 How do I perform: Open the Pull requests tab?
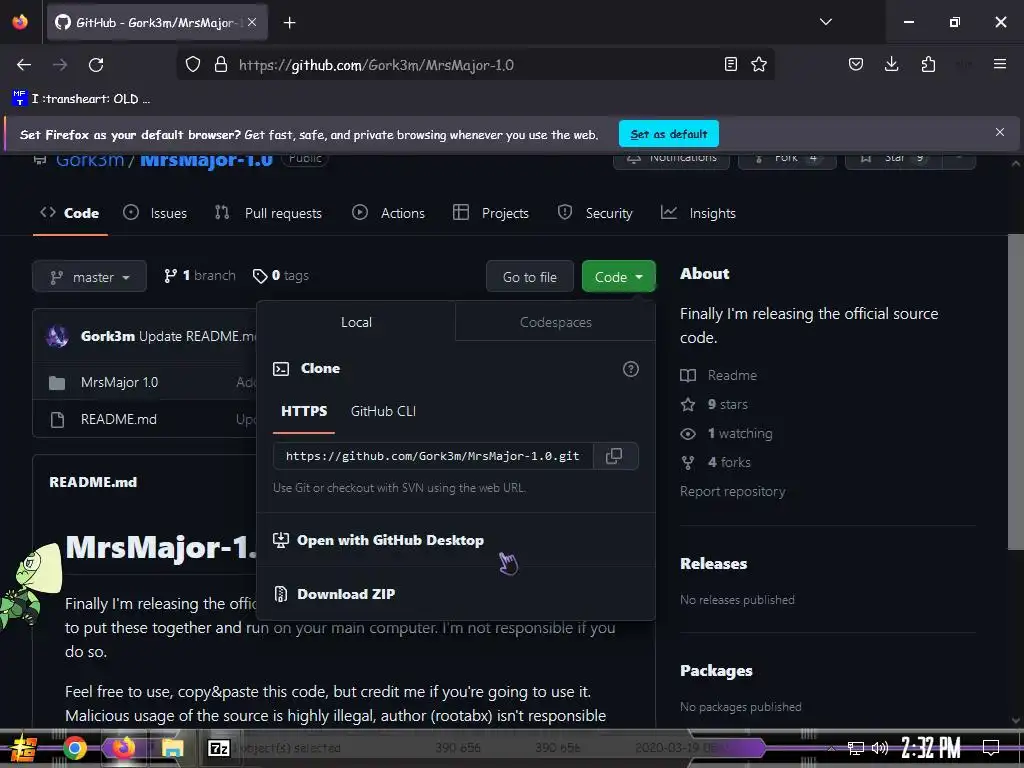[x=268, y=213]
